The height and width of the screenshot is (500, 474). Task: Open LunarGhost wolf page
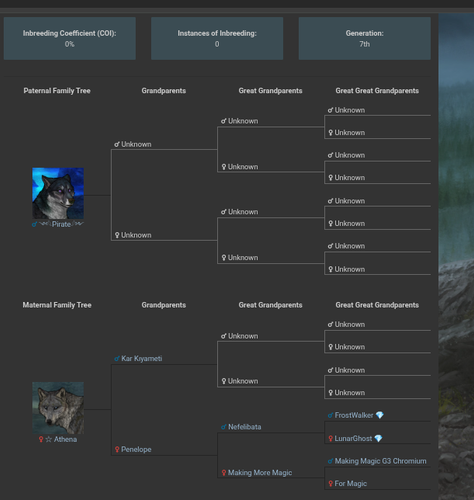point(353,438)
